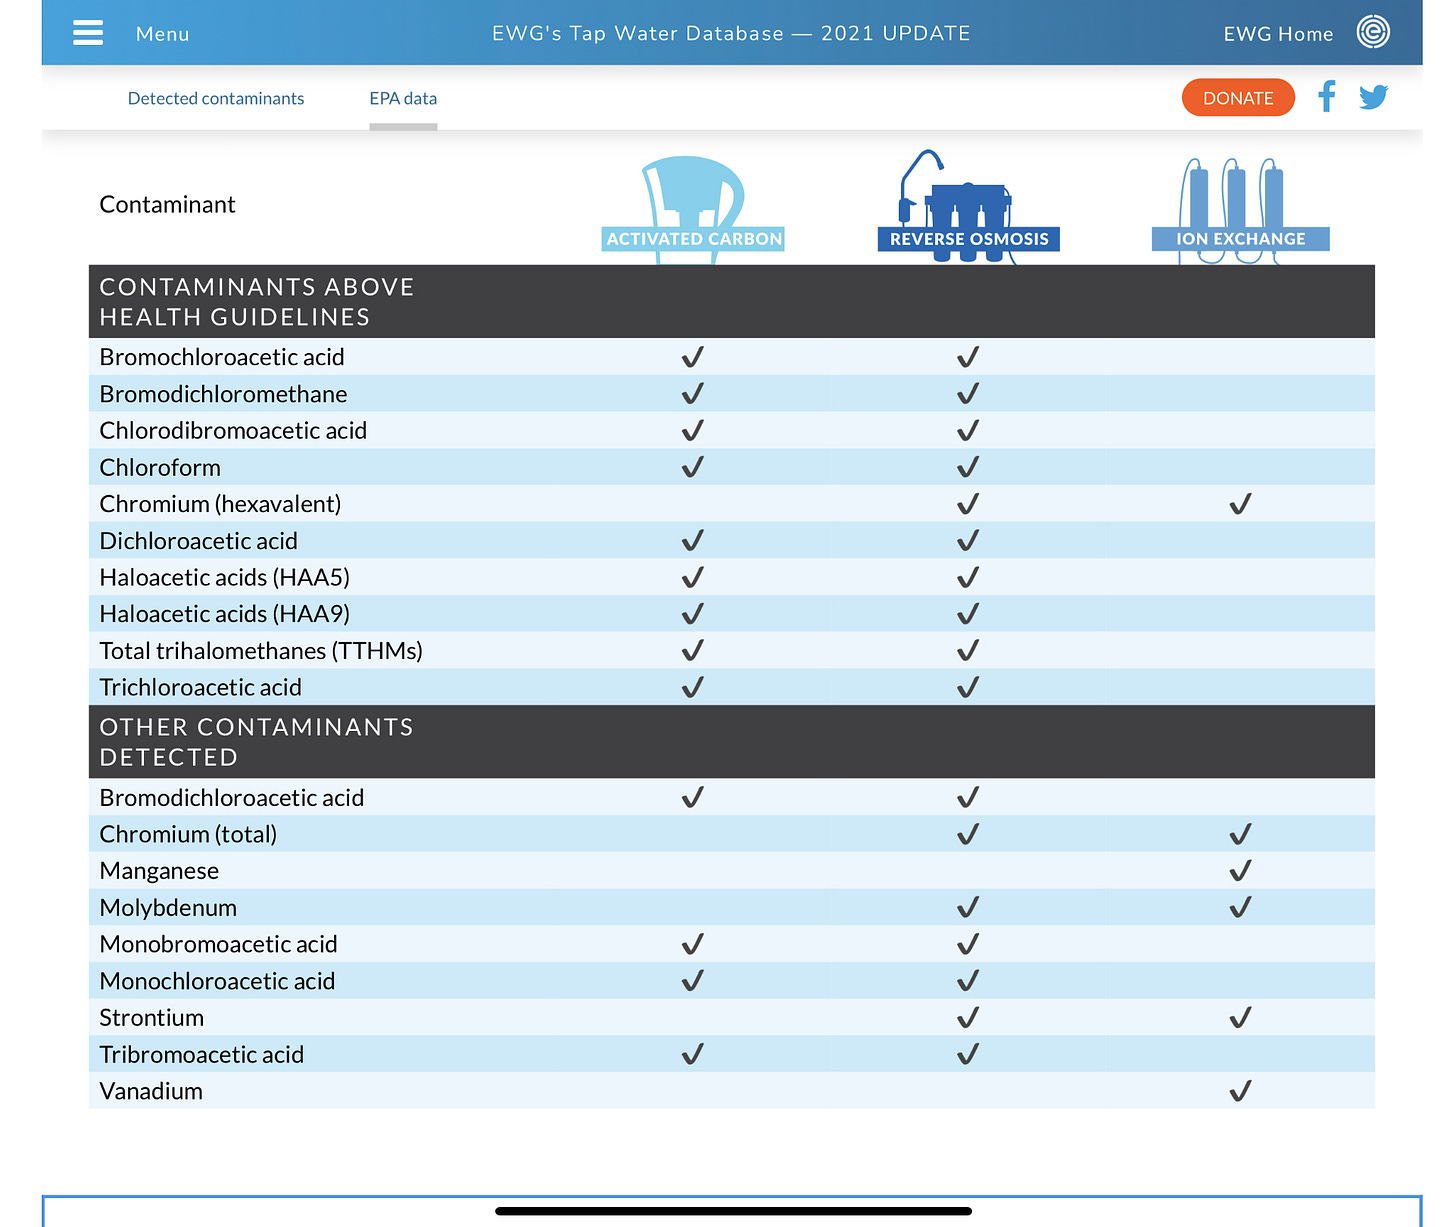Open the Twitter share icon

pos(1373,97)
